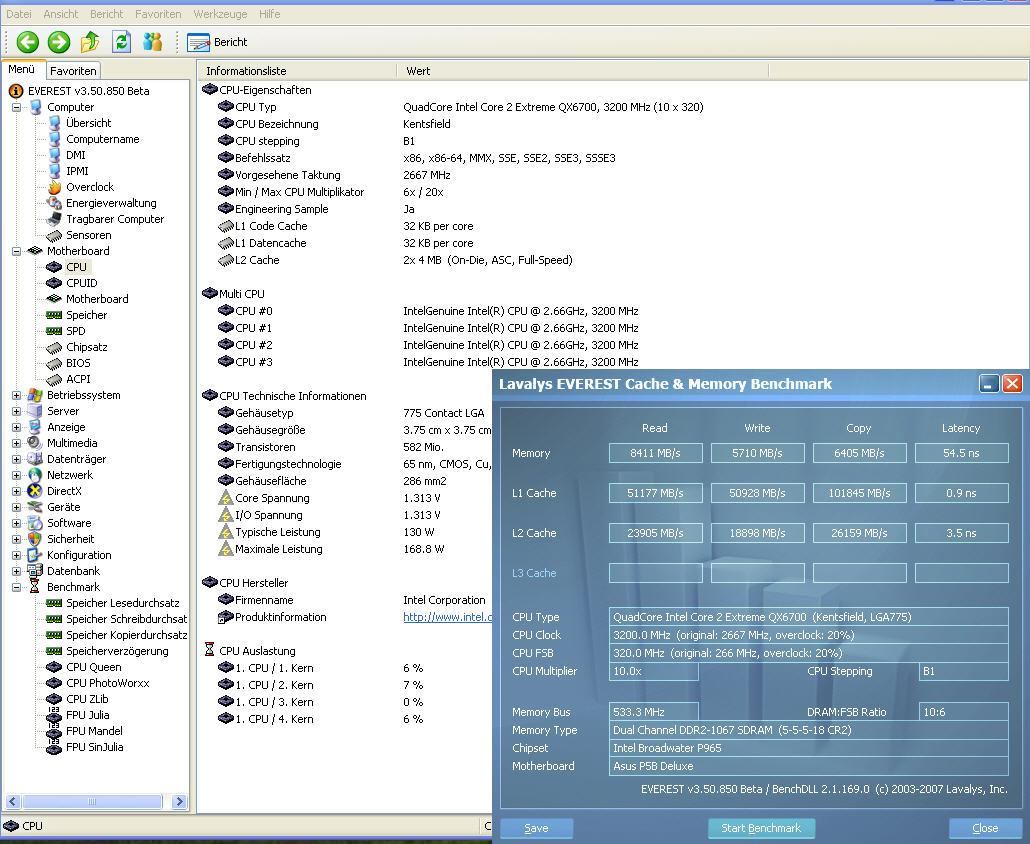Select the Sensoren item in the tree
Viewport: 1030px width, 844px height.
click(x=88, y=235)
